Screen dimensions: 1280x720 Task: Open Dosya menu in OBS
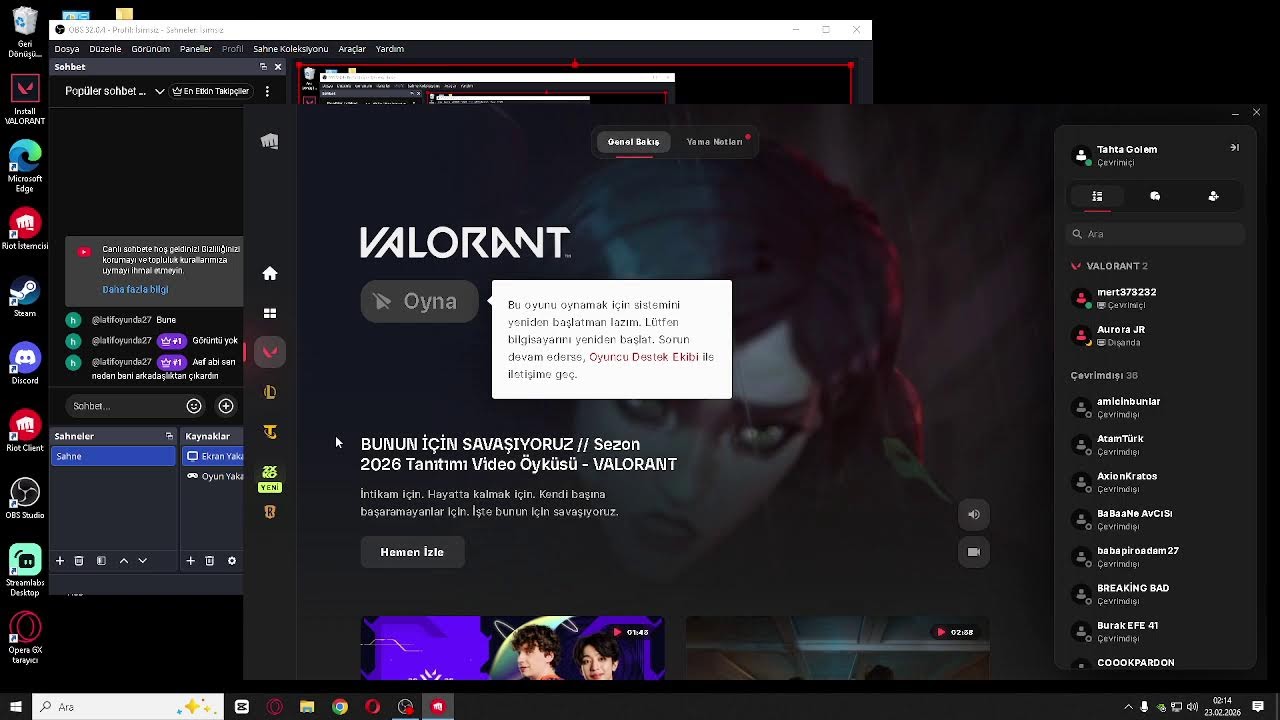[x=67, y=49]
